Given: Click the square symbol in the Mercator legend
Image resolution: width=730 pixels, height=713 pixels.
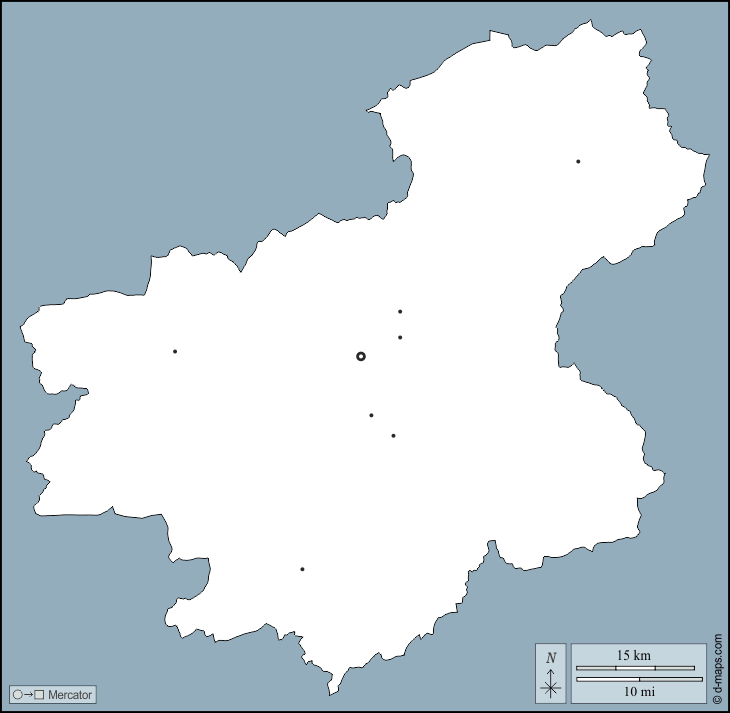Looking at the screenshot, I should 39,694.
